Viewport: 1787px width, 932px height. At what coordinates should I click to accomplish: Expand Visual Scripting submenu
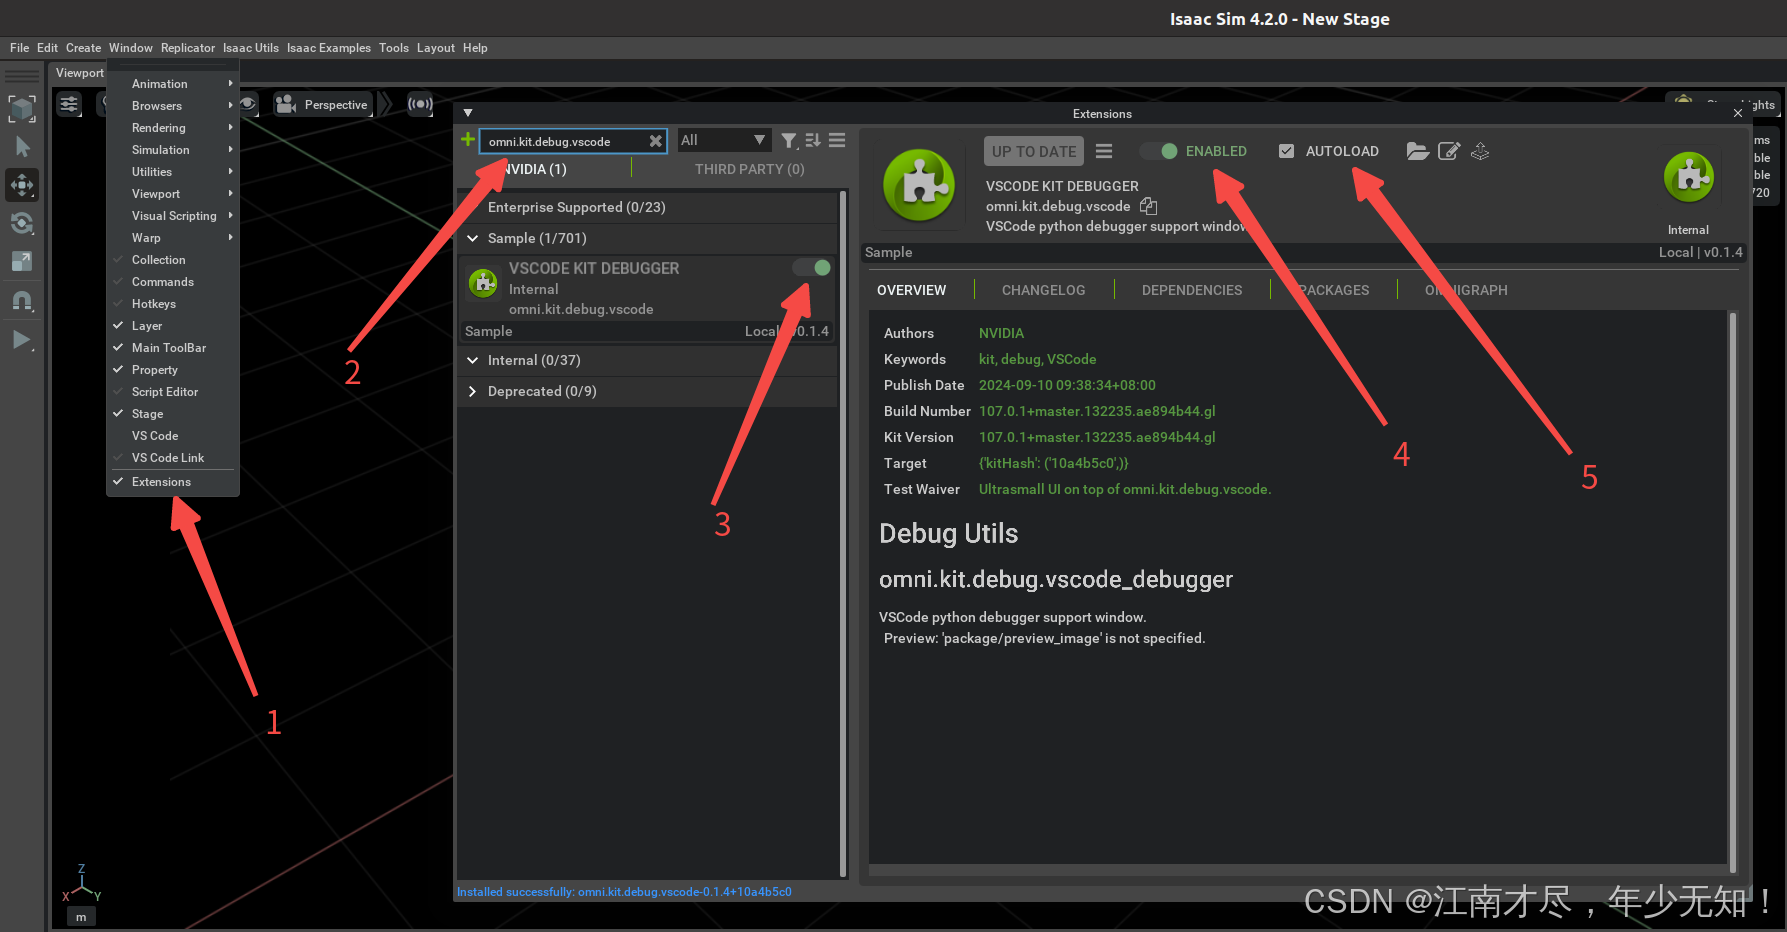click(x=173, y=216)
